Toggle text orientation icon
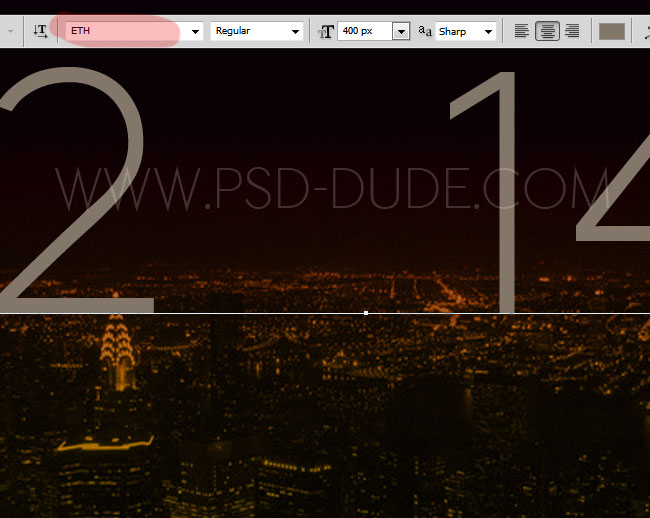Viewport: 650px width, 518px height. (40, 31)
